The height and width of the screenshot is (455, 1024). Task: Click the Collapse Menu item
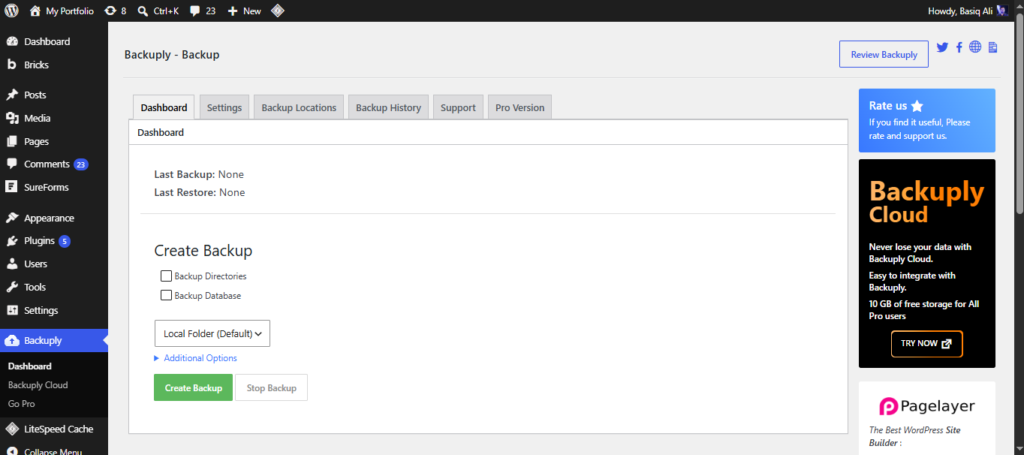click(x=54, y=450)
